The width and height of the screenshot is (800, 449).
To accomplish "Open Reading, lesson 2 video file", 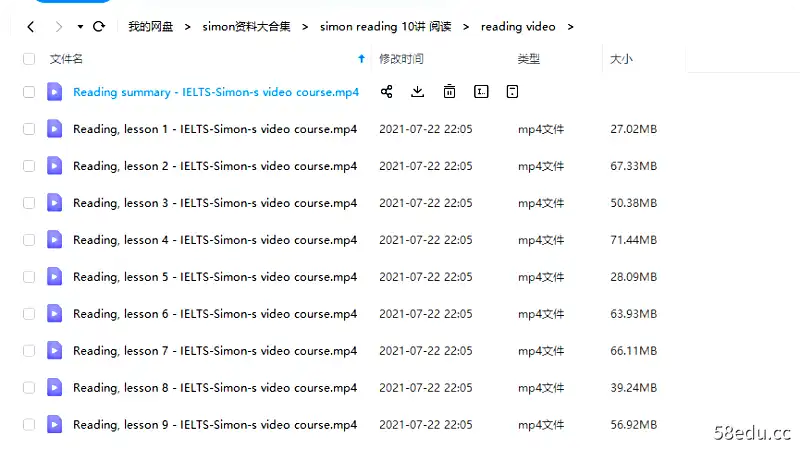I will click(215, 166).
